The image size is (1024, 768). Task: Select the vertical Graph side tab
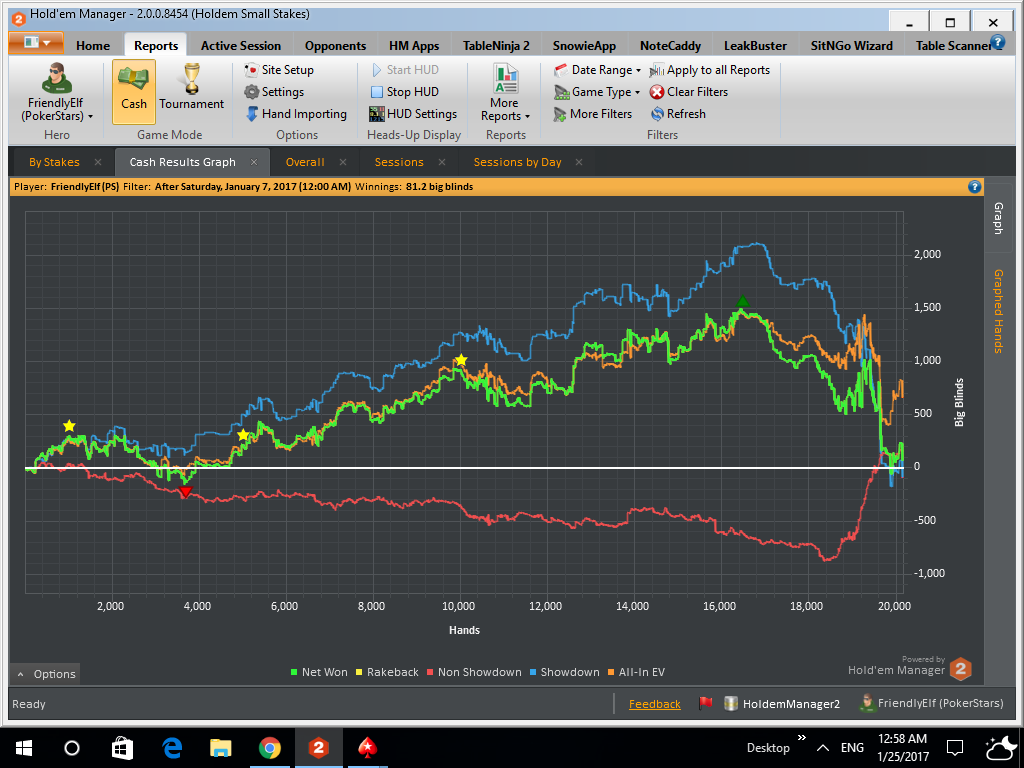pyautogui.click(x=999, y=218)
